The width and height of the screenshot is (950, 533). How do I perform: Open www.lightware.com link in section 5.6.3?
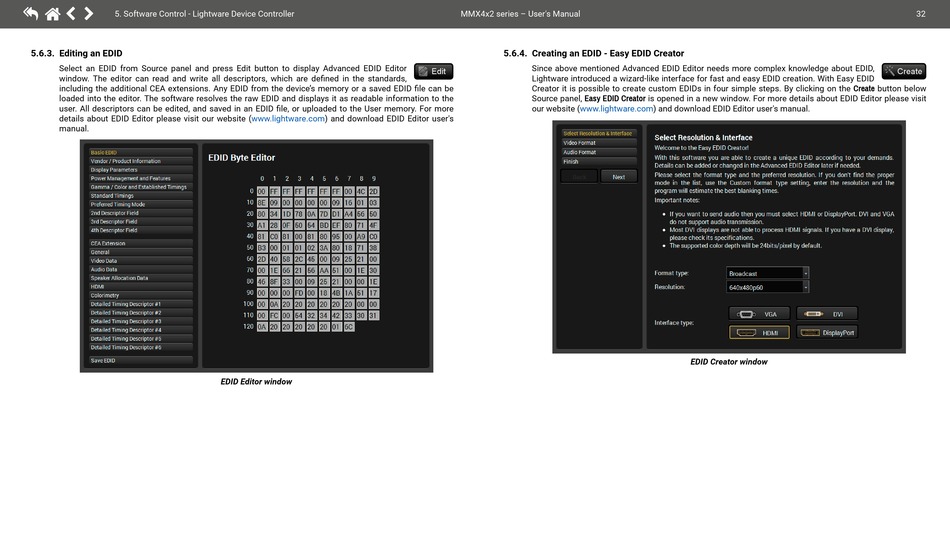[x=288, y=119]
